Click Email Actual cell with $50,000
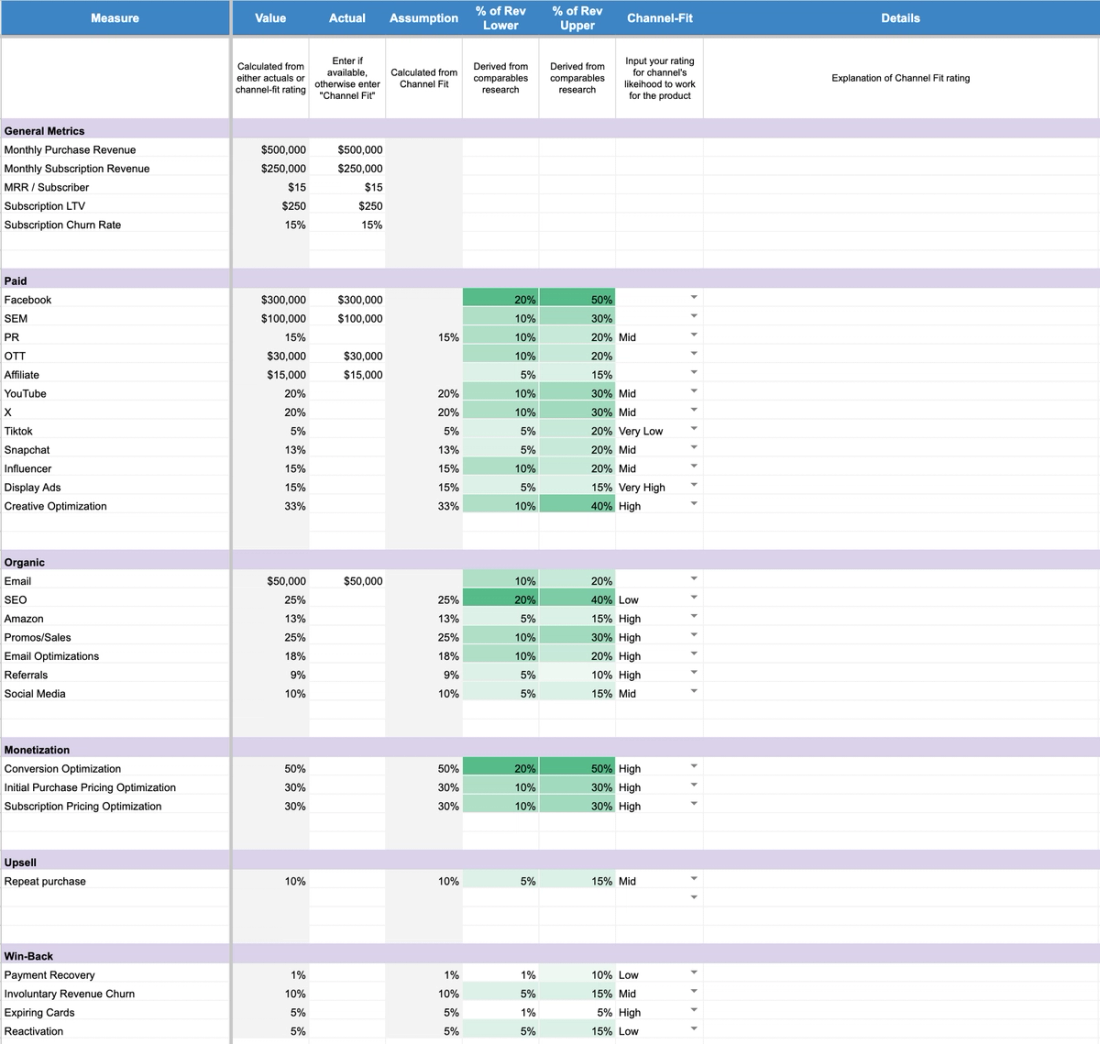Image resolution: width=1100 pixels, height=1044 pixels. click(347, 581)
